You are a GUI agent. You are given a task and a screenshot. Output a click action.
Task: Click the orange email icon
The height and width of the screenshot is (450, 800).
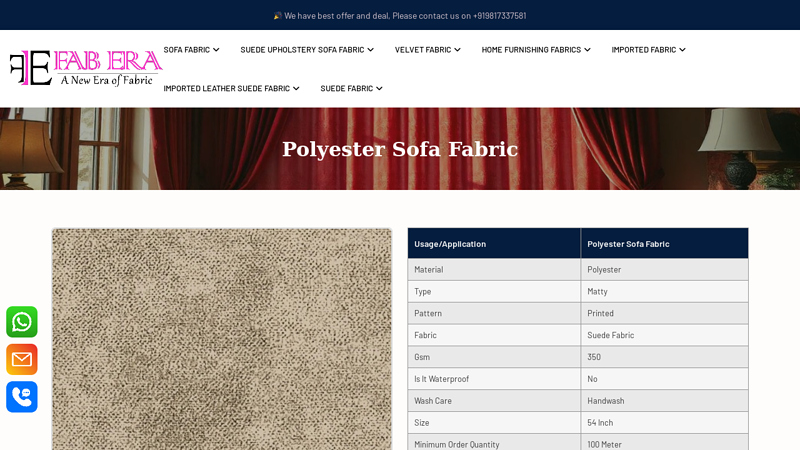pos(21,360)
